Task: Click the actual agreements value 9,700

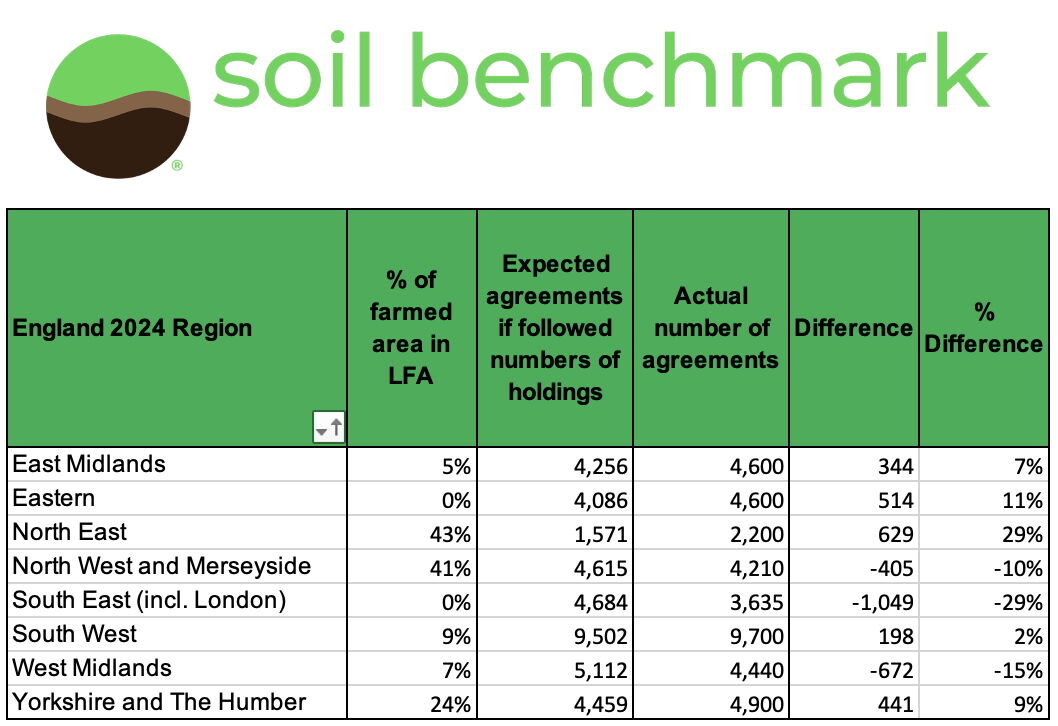Action: (711, 634)
